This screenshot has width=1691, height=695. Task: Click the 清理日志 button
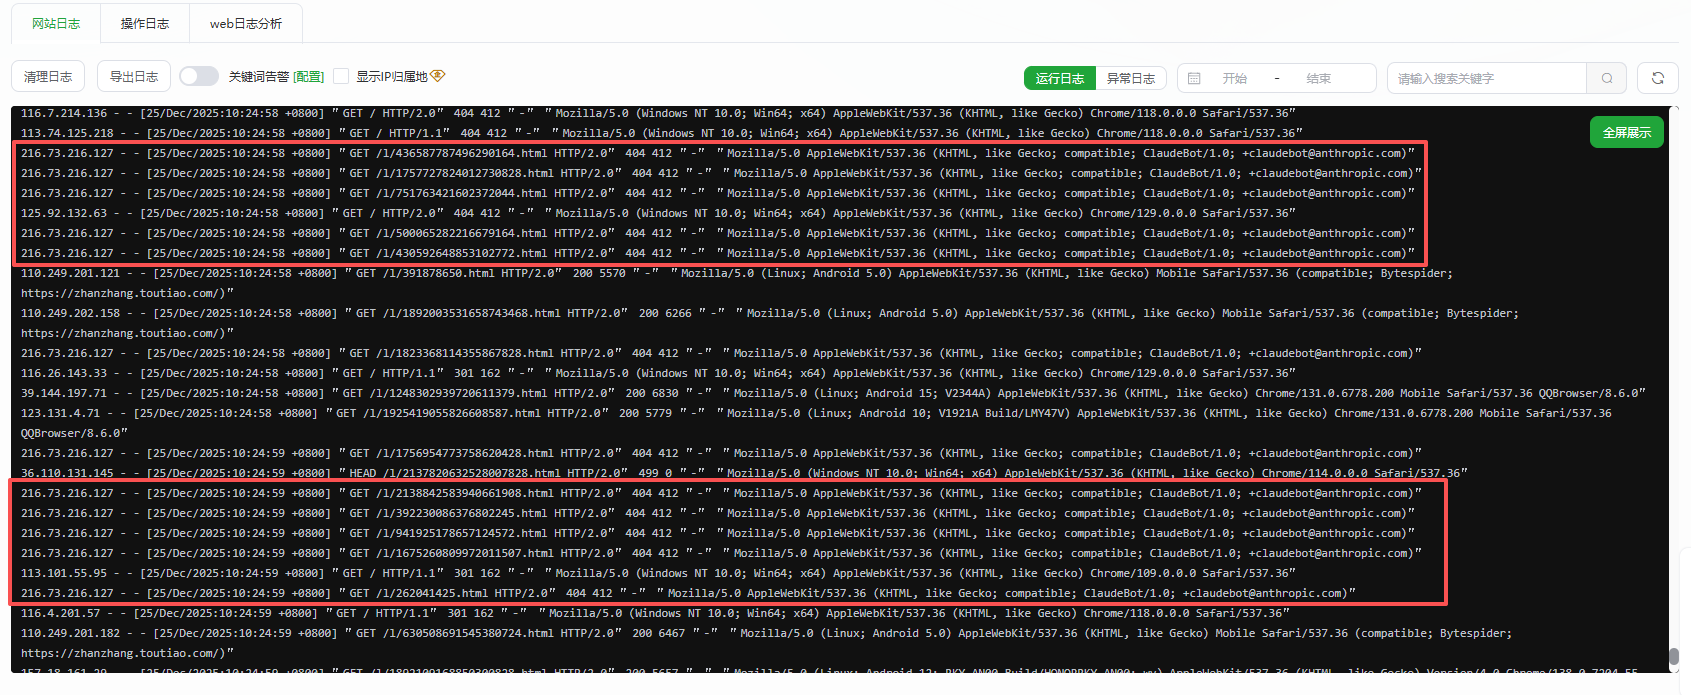pos(48,77)
